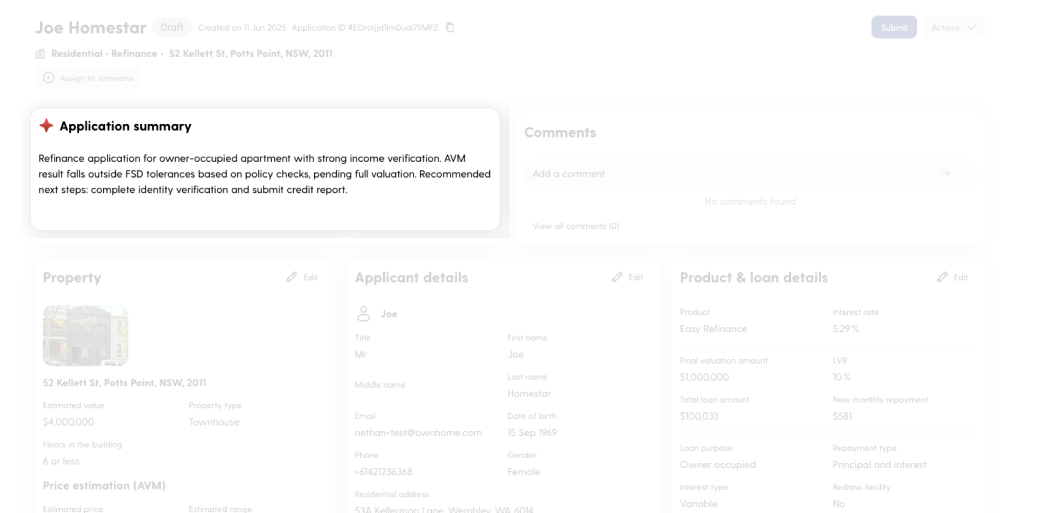1038x513 pixels.
Task: Click the Draft status badge
Action: 172,28
